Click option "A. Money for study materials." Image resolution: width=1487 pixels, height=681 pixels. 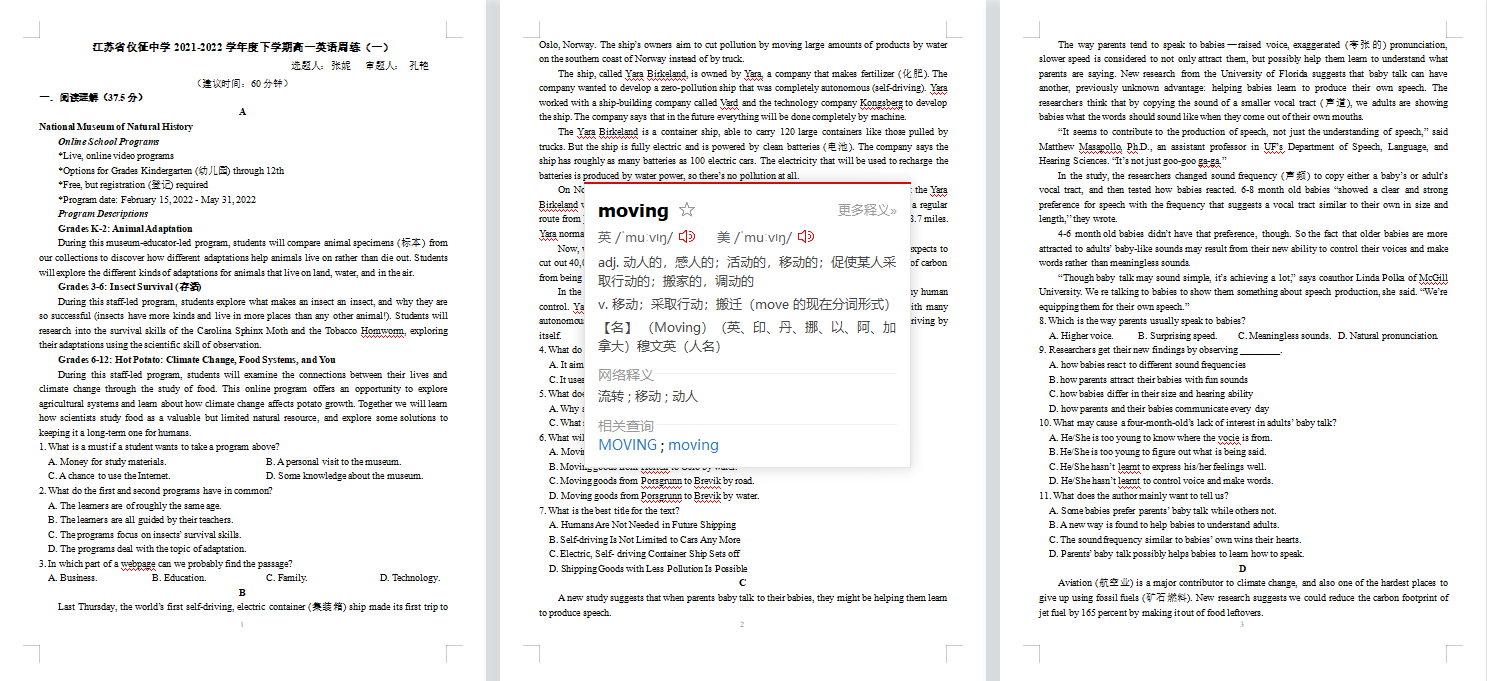point(108,462)
